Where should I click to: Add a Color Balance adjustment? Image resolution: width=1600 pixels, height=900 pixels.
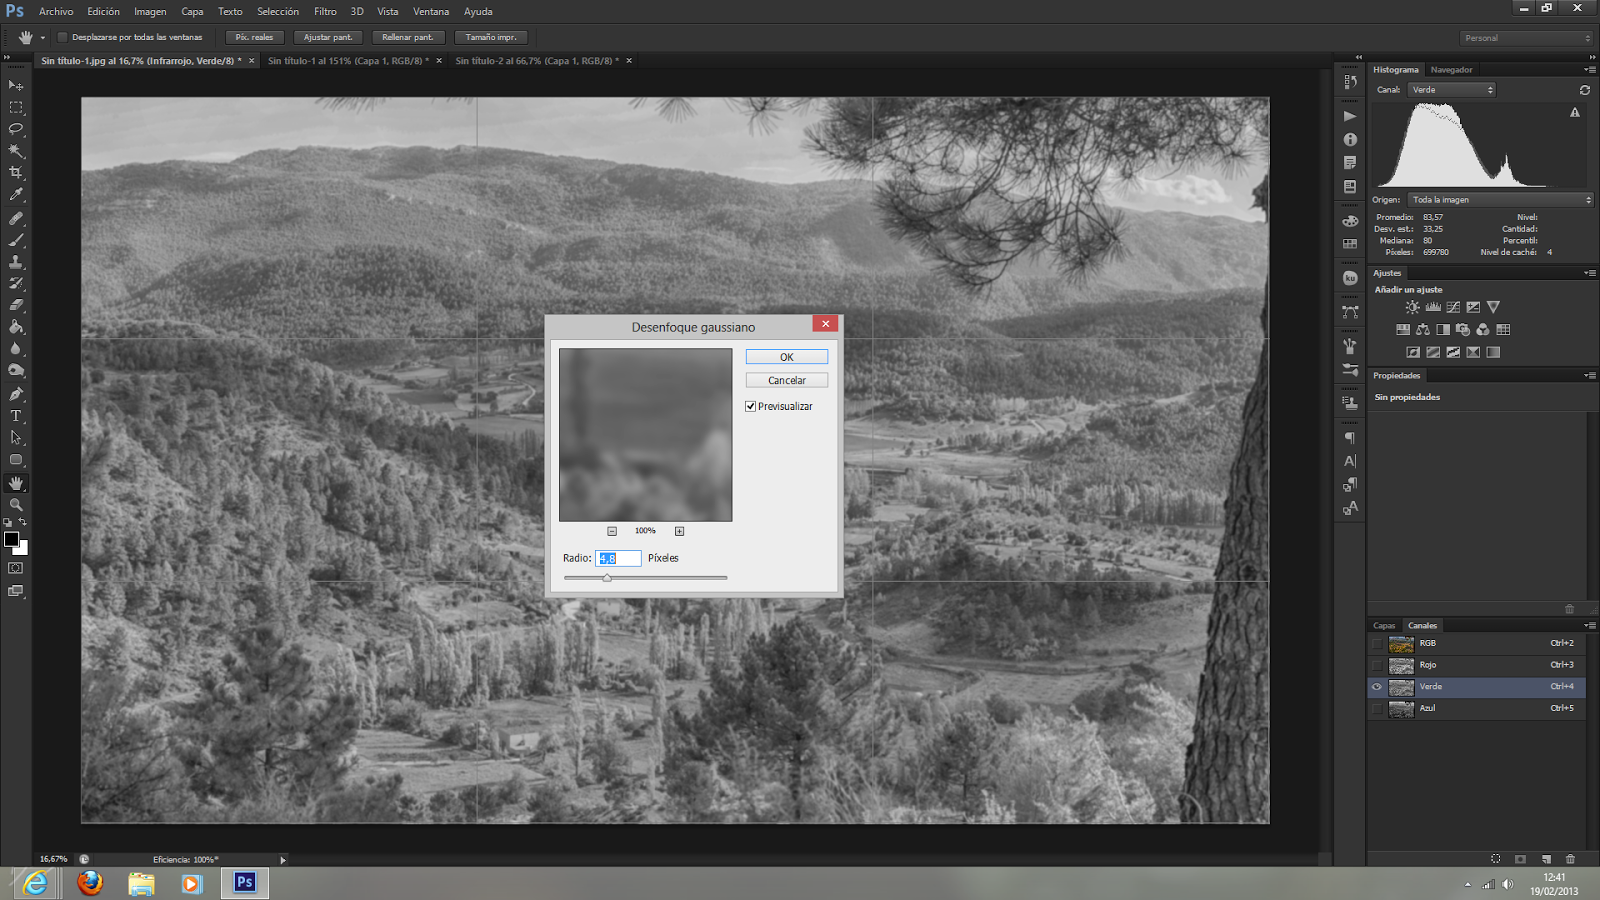(1423, 329)
